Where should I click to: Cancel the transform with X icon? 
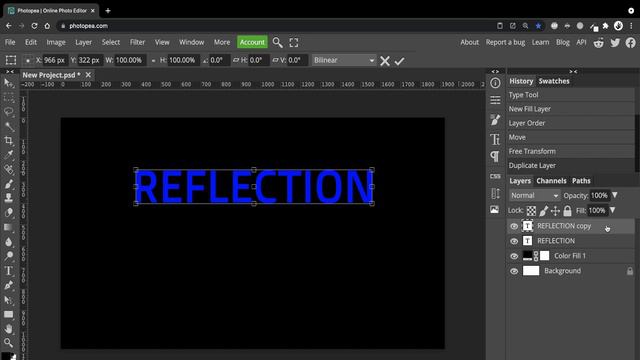(384, 61)
